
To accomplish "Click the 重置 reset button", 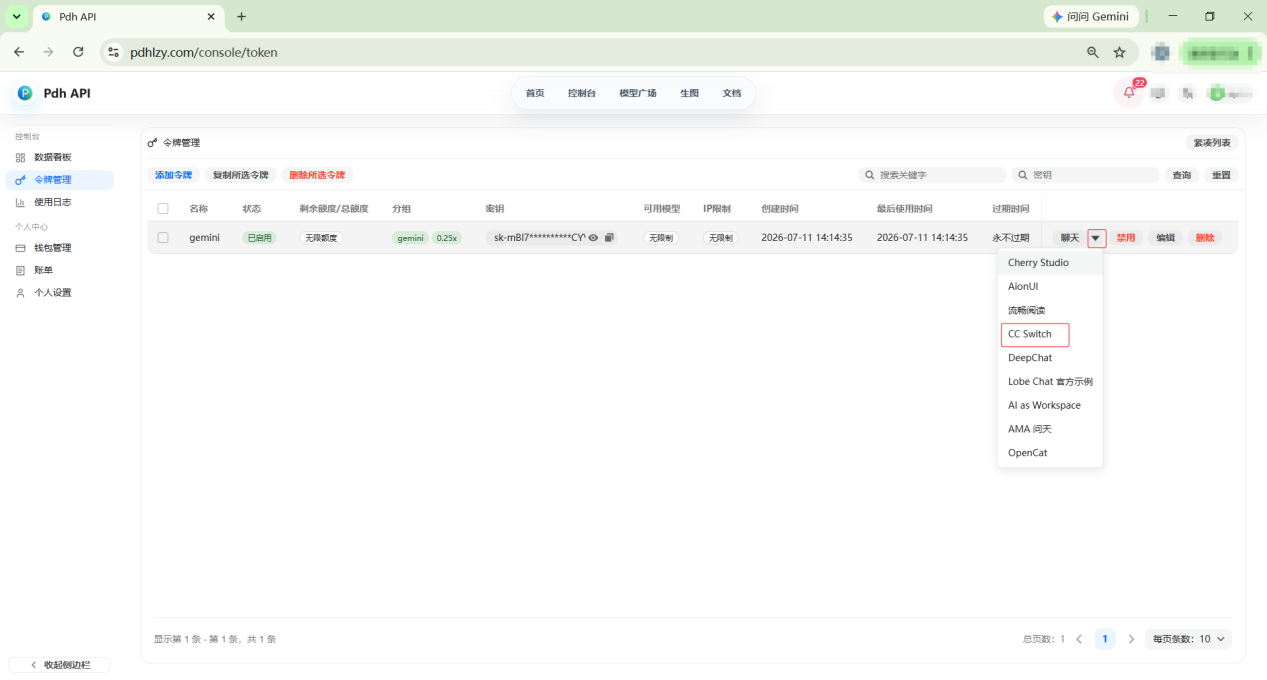I will point(1221,175).
